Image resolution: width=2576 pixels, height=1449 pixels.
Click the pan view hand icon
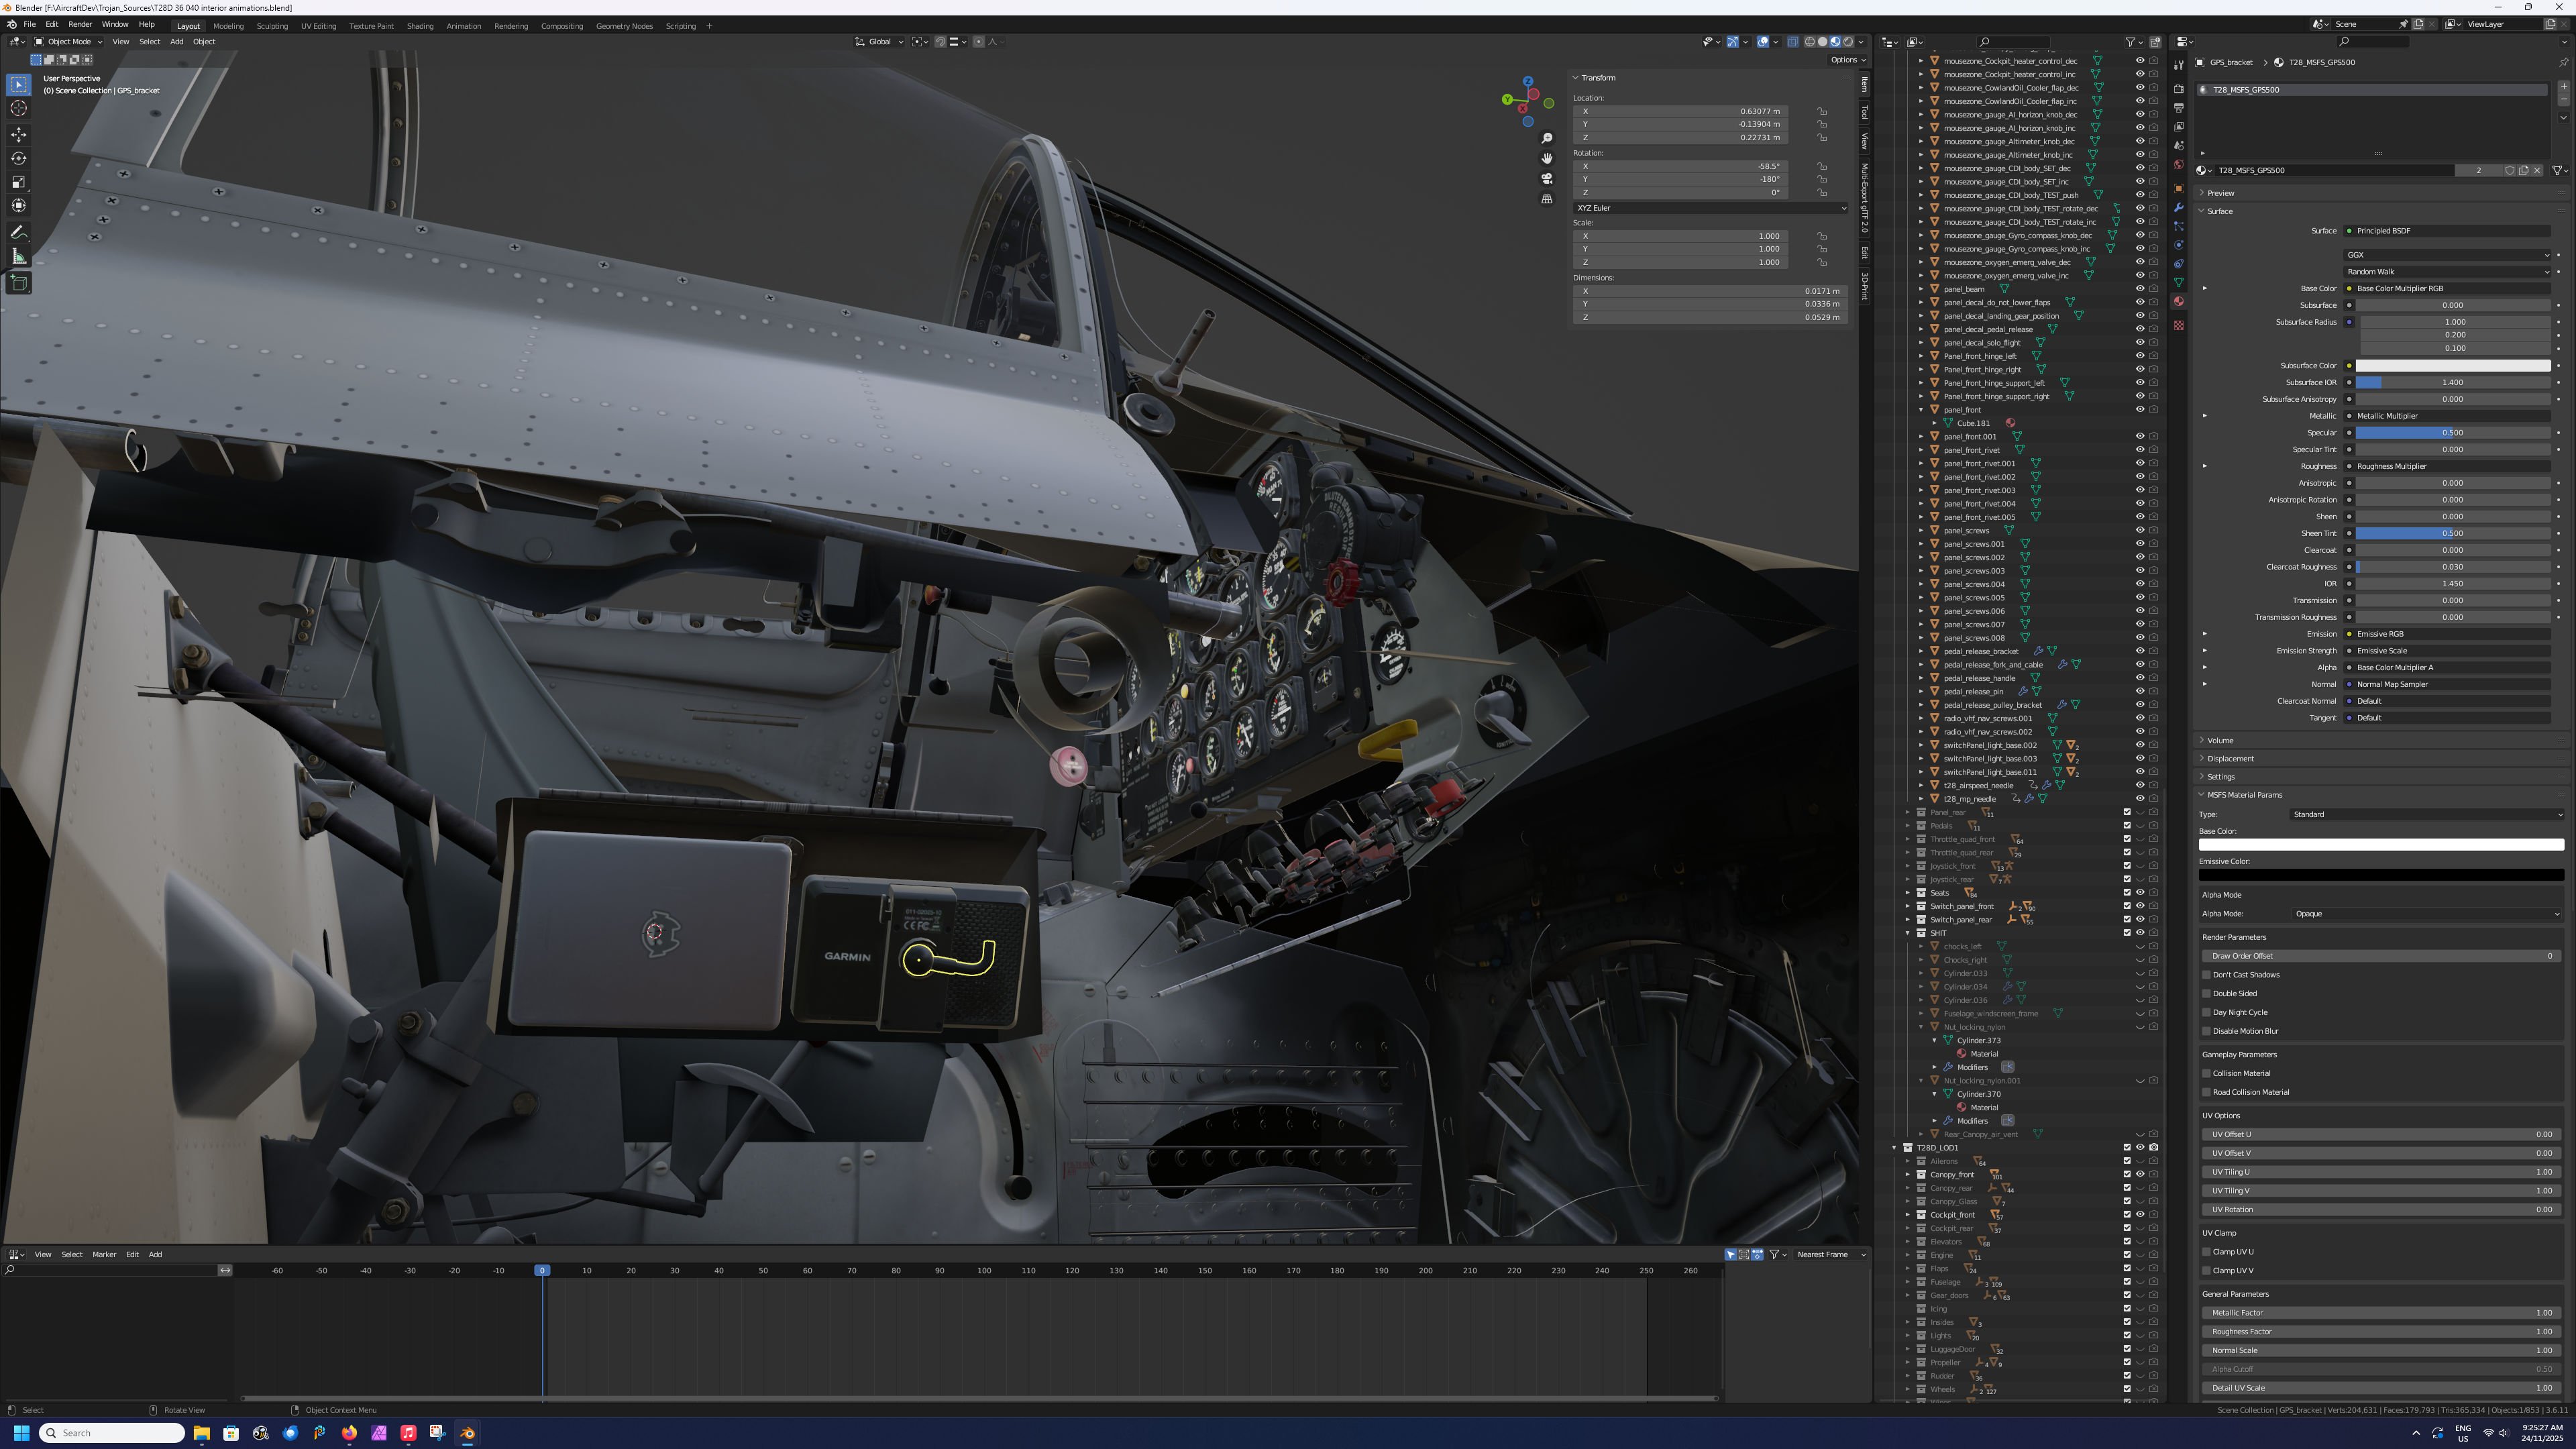pyautogui.click(x=1547, y=158)
